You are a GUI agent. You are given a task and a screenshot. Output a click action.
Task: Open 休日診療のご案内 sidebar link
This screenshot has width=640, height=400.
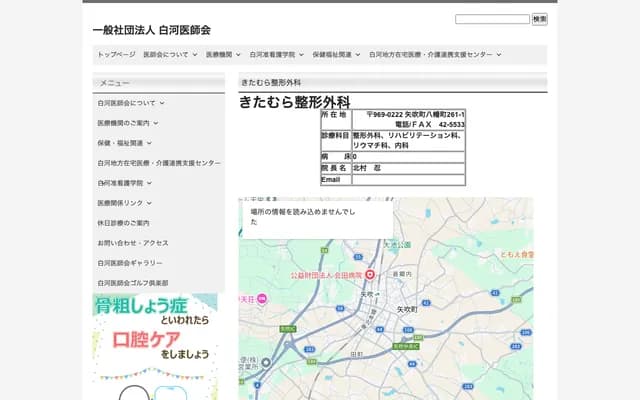[123, 223]
